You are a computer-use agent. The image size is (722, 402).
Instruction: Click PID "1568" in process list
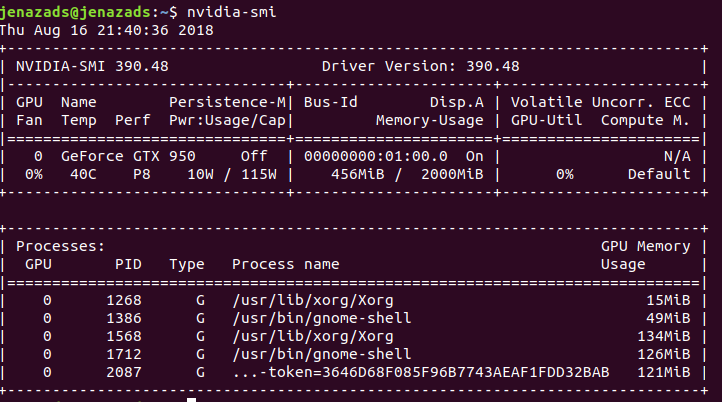124,336
